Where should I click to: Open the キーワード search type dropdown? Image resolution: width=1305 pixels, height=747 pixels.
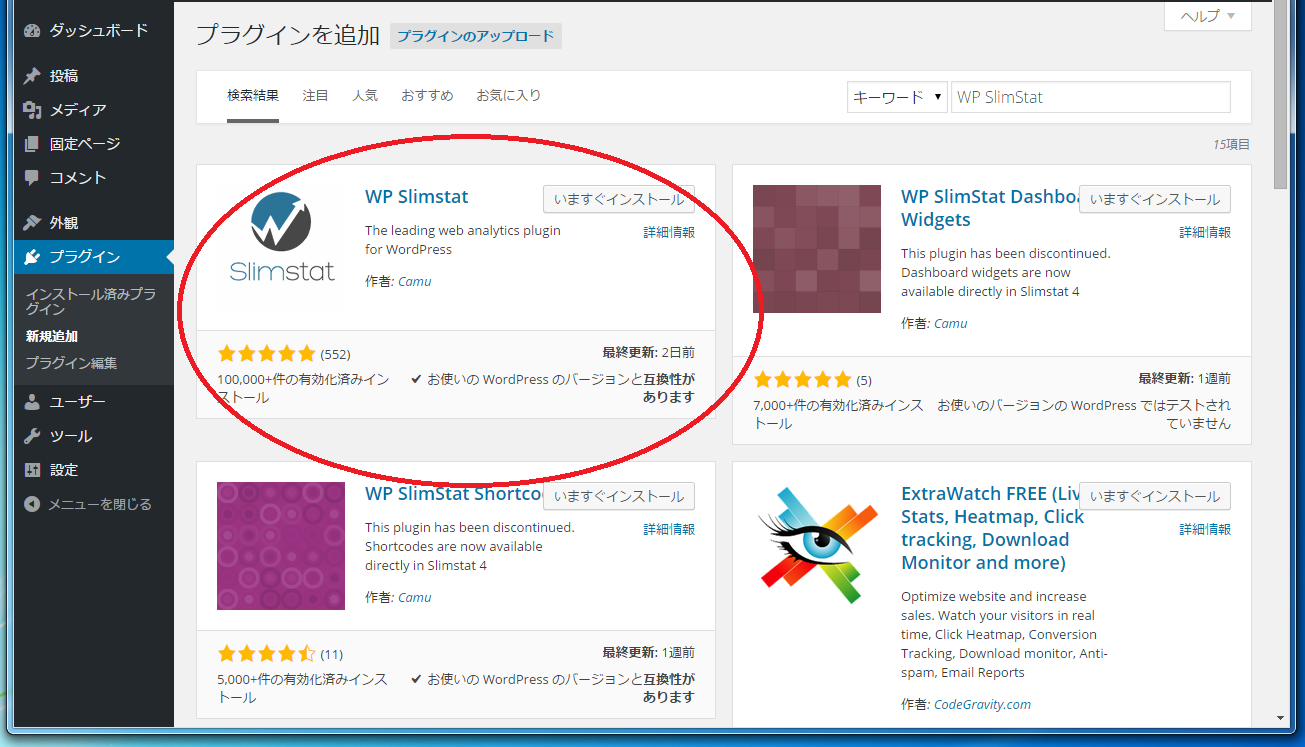(897, 97)
